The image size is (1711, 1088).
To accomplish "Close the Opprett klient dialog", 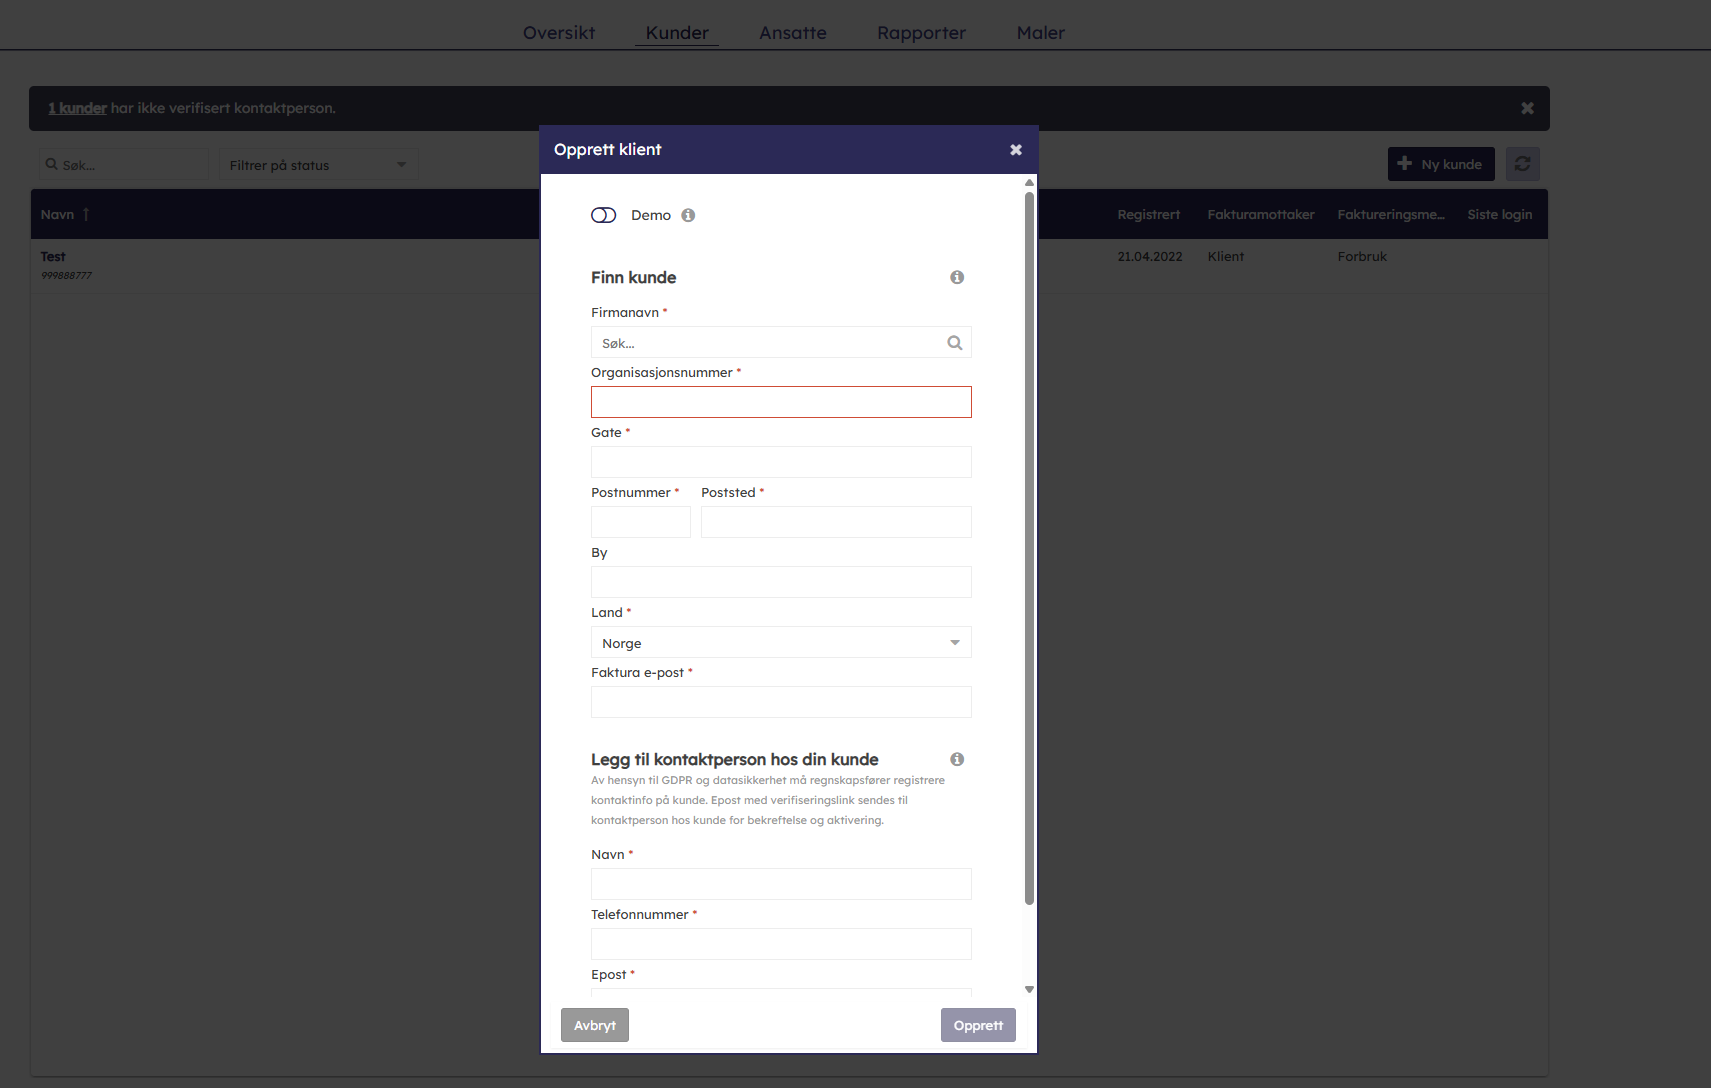I will coord(1016,150).
